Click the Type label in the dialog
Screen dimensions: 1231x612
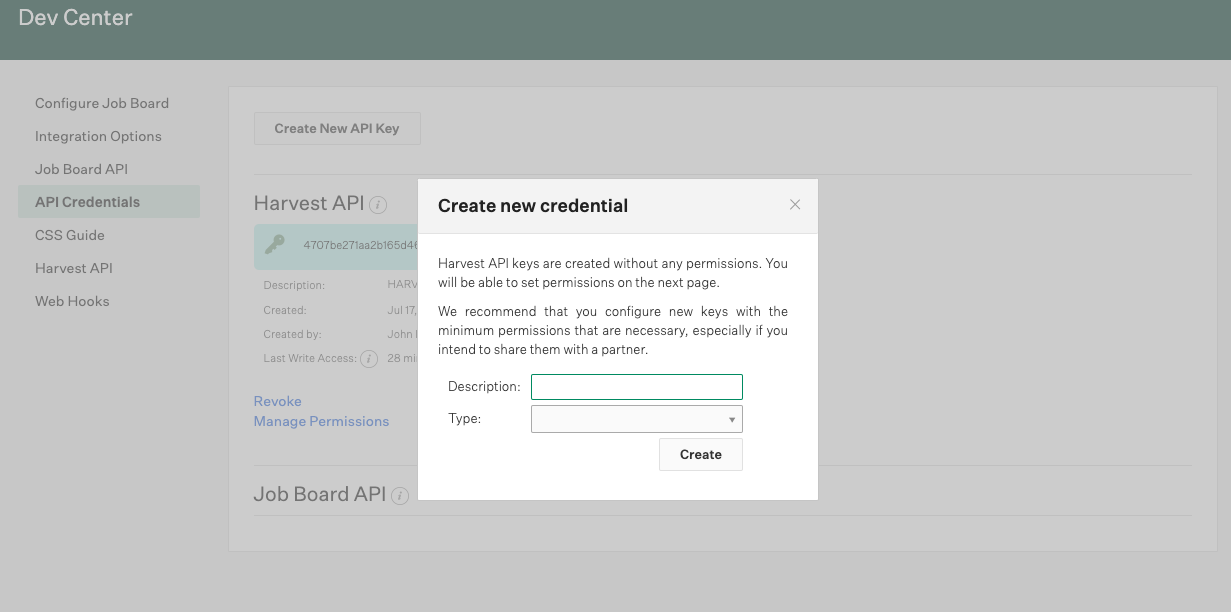coord(464,419)
